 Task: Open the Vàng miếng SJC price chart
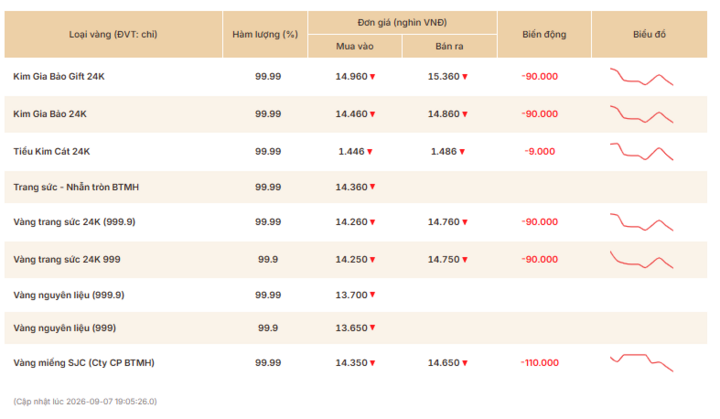[641, 363]
